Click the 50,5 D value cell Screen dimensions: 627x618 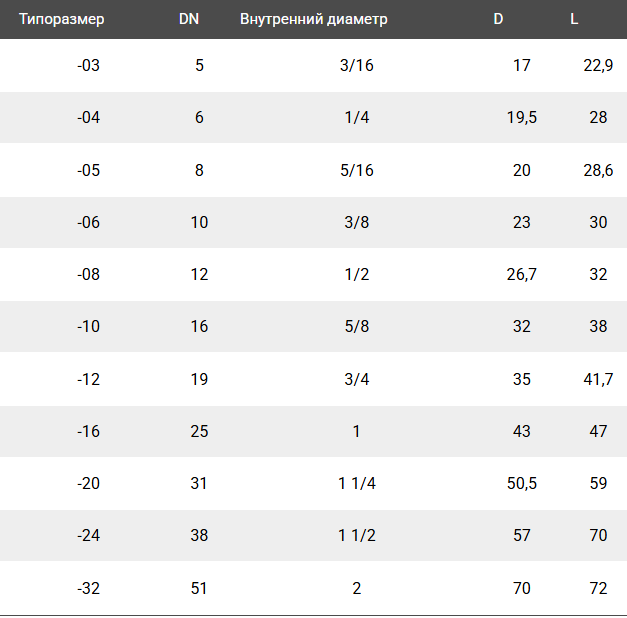522,483
